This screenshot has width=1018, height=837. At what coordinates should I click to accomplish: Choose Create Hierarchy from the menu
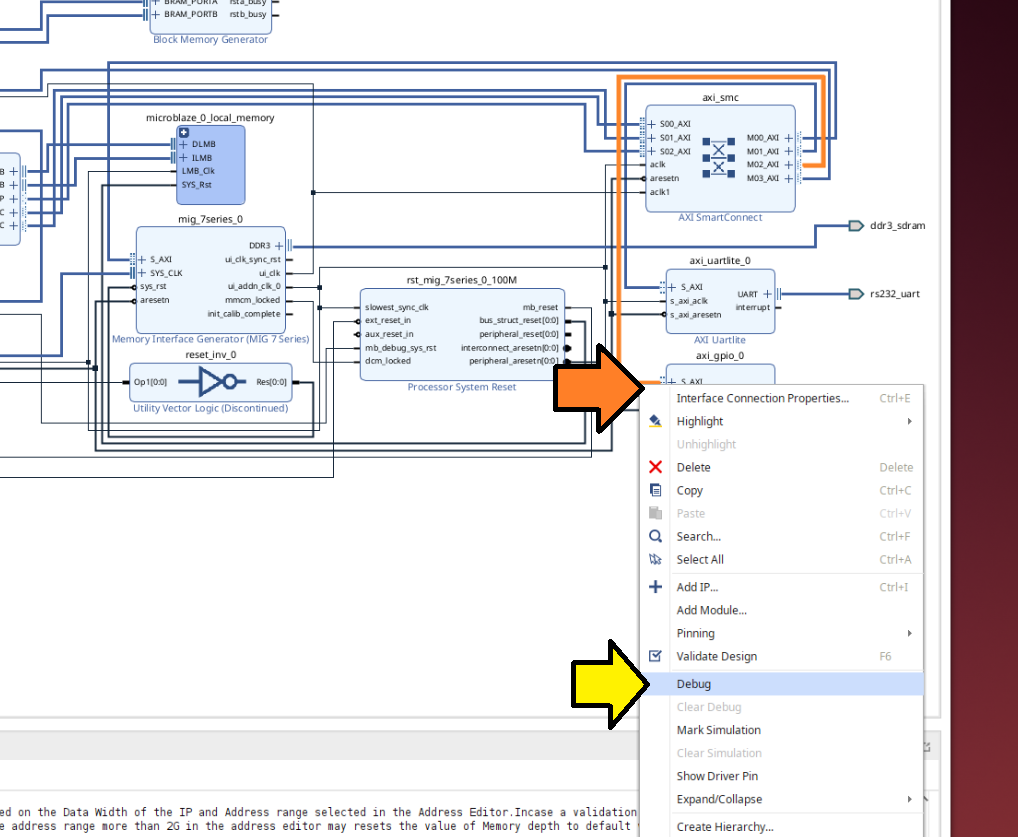724,826
